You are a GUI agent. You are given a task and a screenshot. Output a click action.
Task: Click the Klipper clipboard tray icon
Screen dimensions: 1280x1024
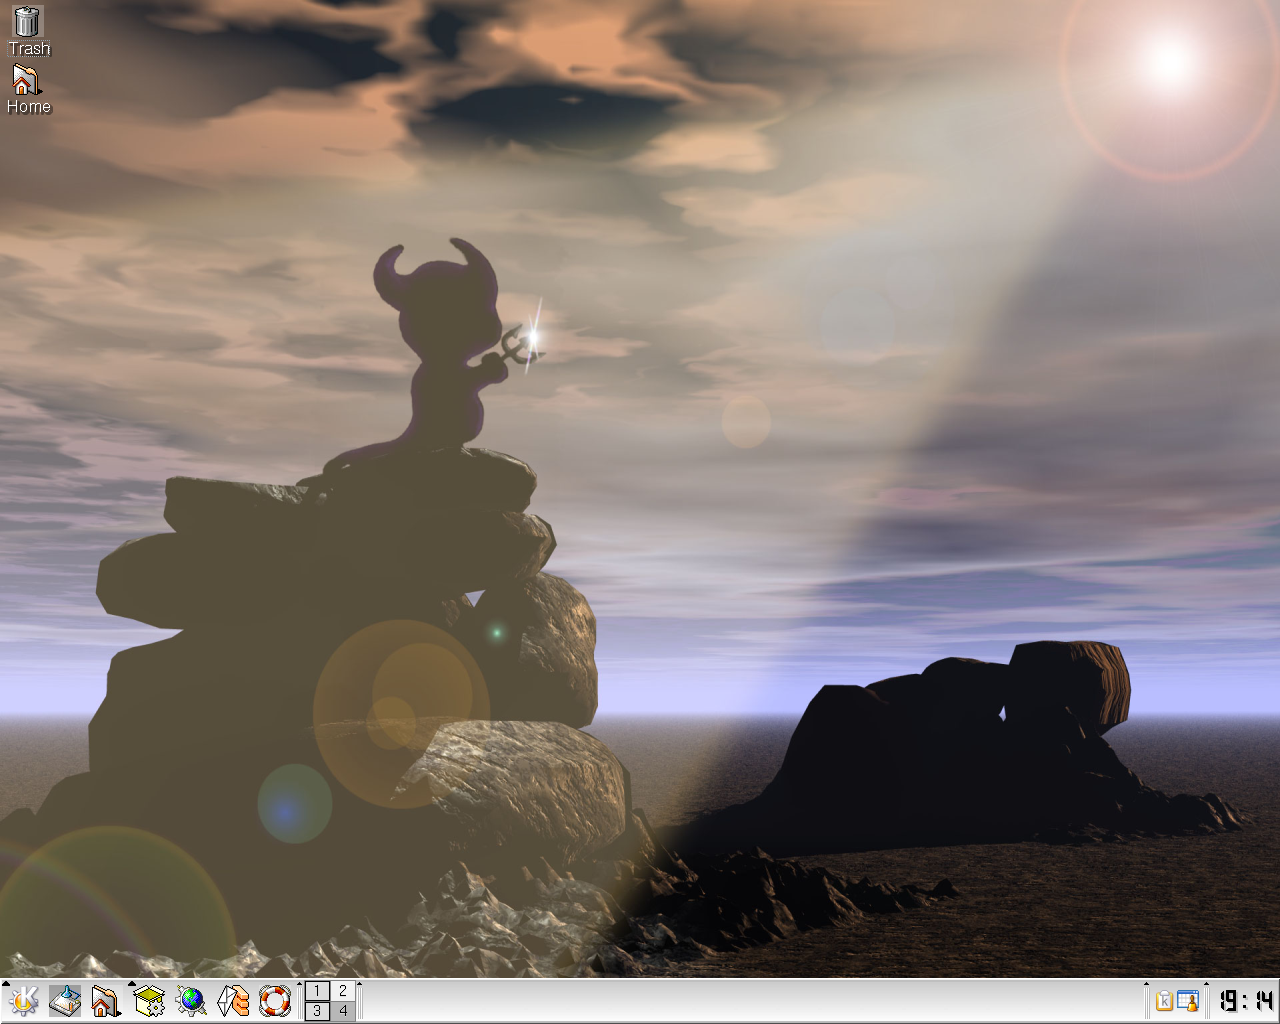1164,1001
